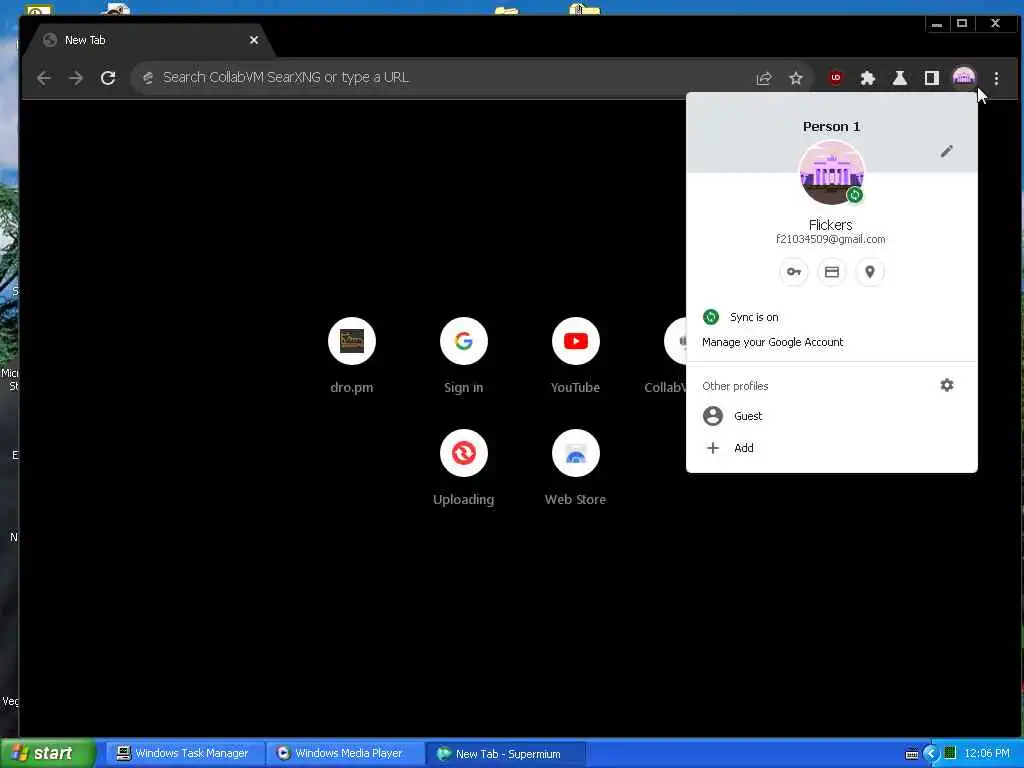Open the three-dot browser menu
The image size is (1024, 768).
point(996,78)
